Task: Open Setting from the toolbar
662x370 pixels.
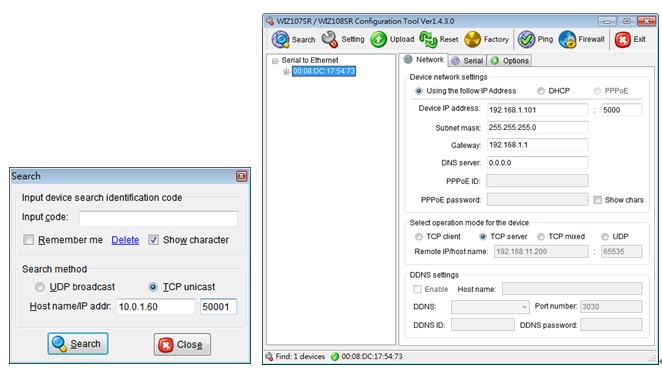Action: point(330,39)
